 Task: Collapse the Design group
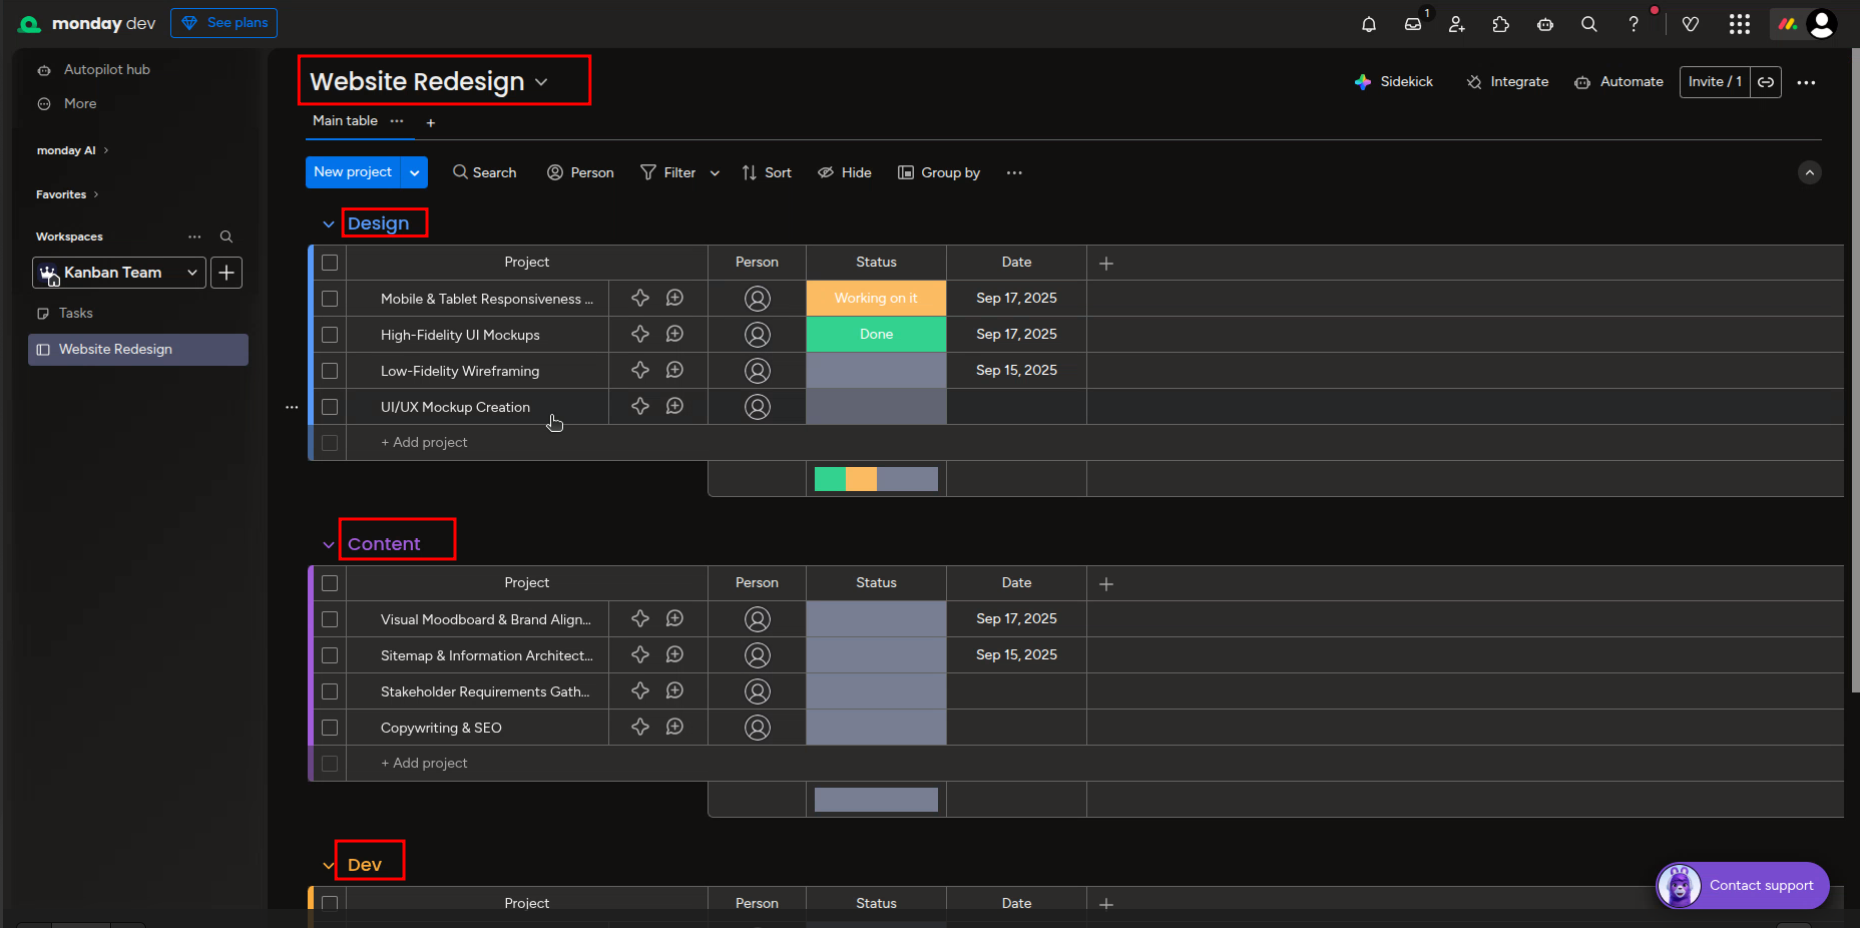328,224
